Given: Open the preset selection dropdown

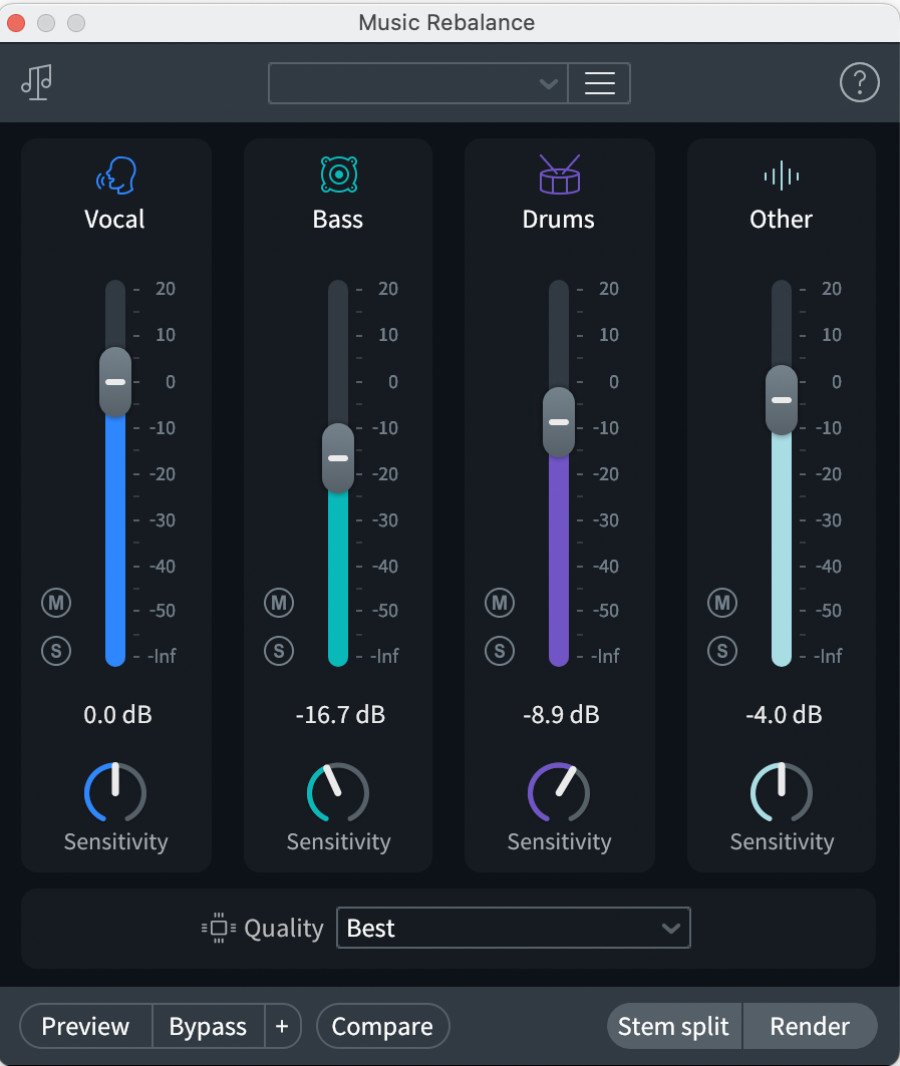Looking at the screenshot, I should tap(417, 83).
